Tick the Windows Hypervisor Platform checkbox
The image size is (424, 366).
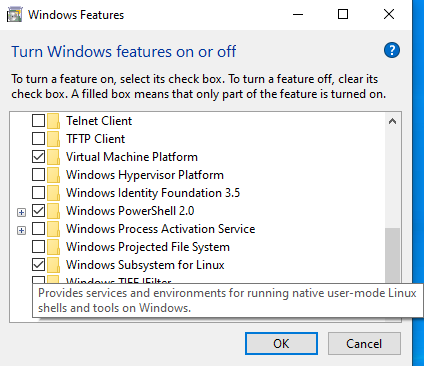(x=38, y=175)
